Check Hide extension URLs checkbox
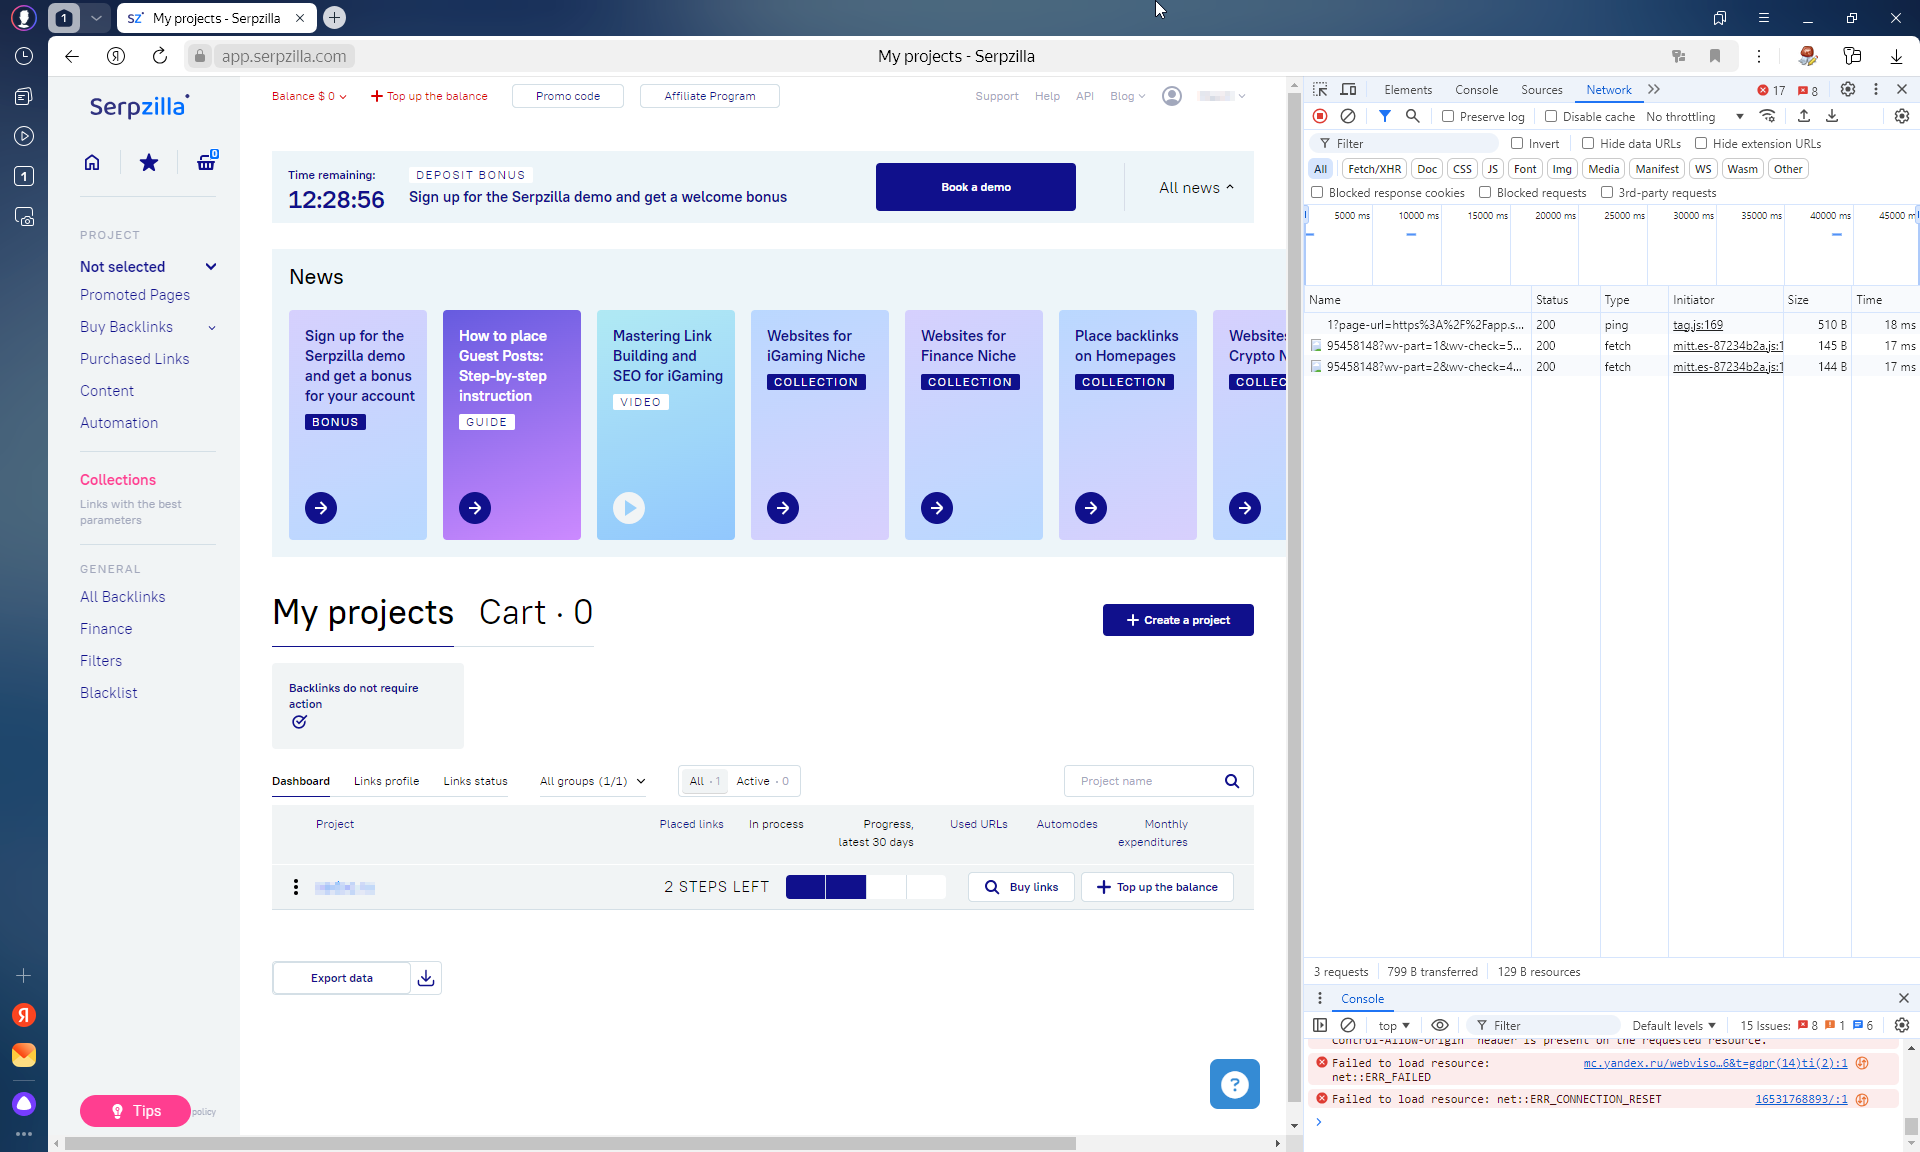 1701,143
